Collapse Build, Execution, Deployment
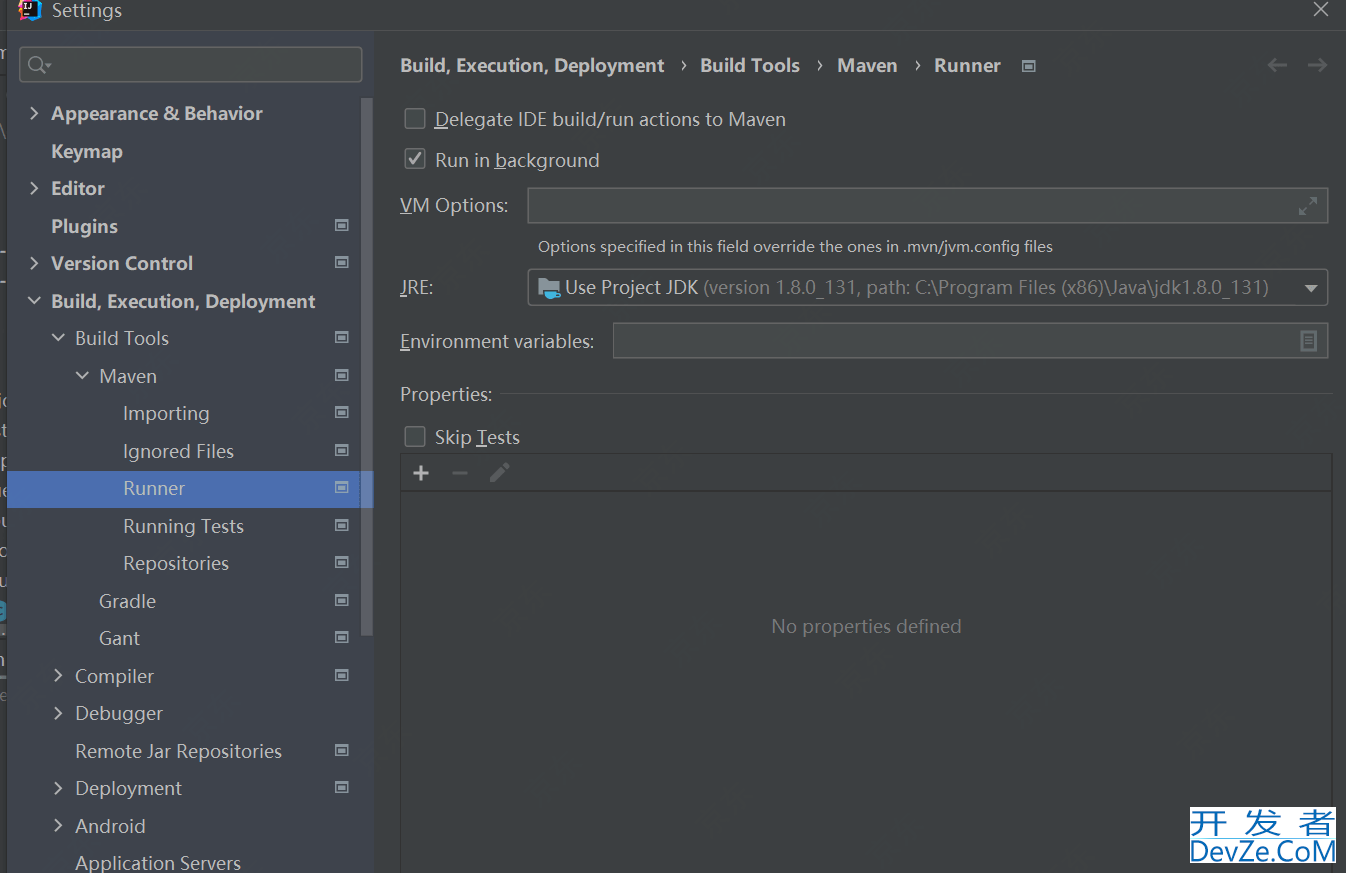1346x873 pixels. coord(34,301)
